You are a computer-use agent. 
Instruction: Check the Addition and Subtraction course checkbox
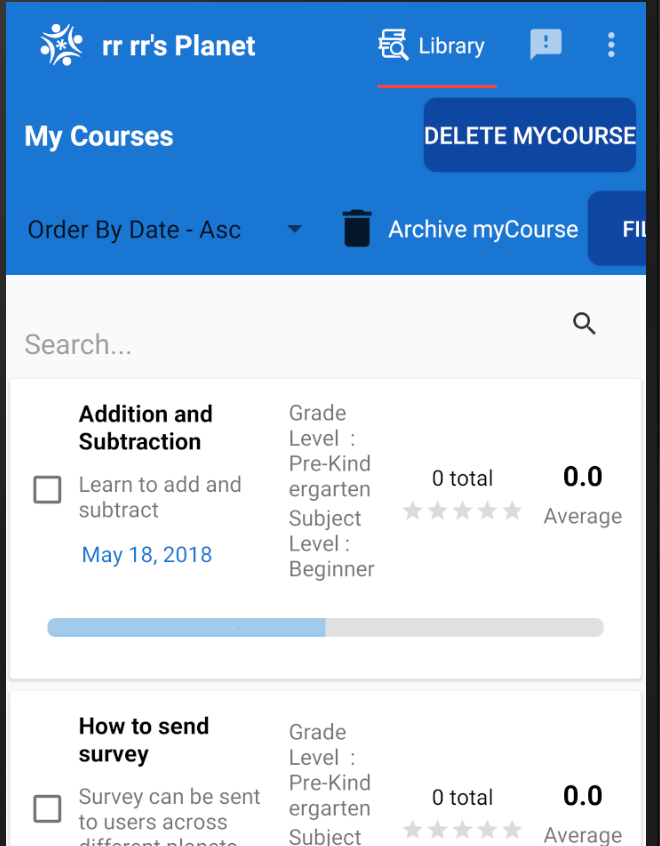tap(47, 489)
